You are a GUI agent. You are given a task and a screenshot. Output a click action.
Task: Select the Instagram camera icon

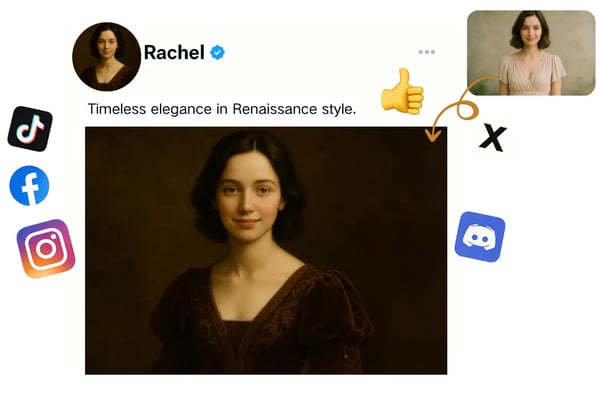click(x=46, y=248)
